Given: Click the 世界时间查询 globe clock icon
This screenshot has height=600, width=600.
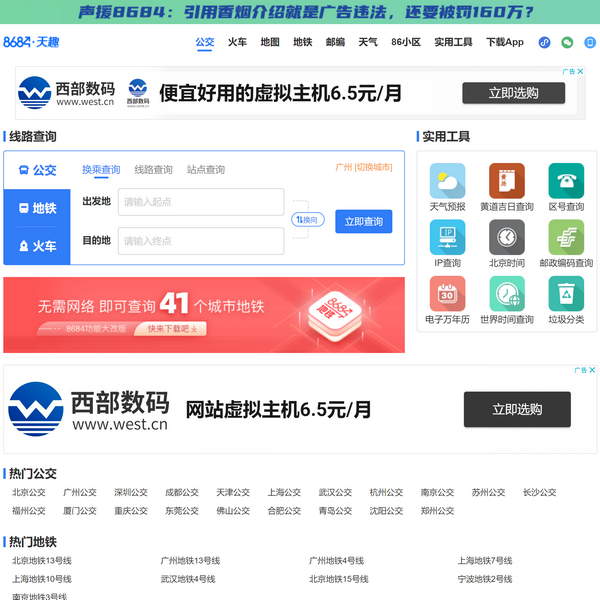Looking at the screenshot, I should (506, 294).
